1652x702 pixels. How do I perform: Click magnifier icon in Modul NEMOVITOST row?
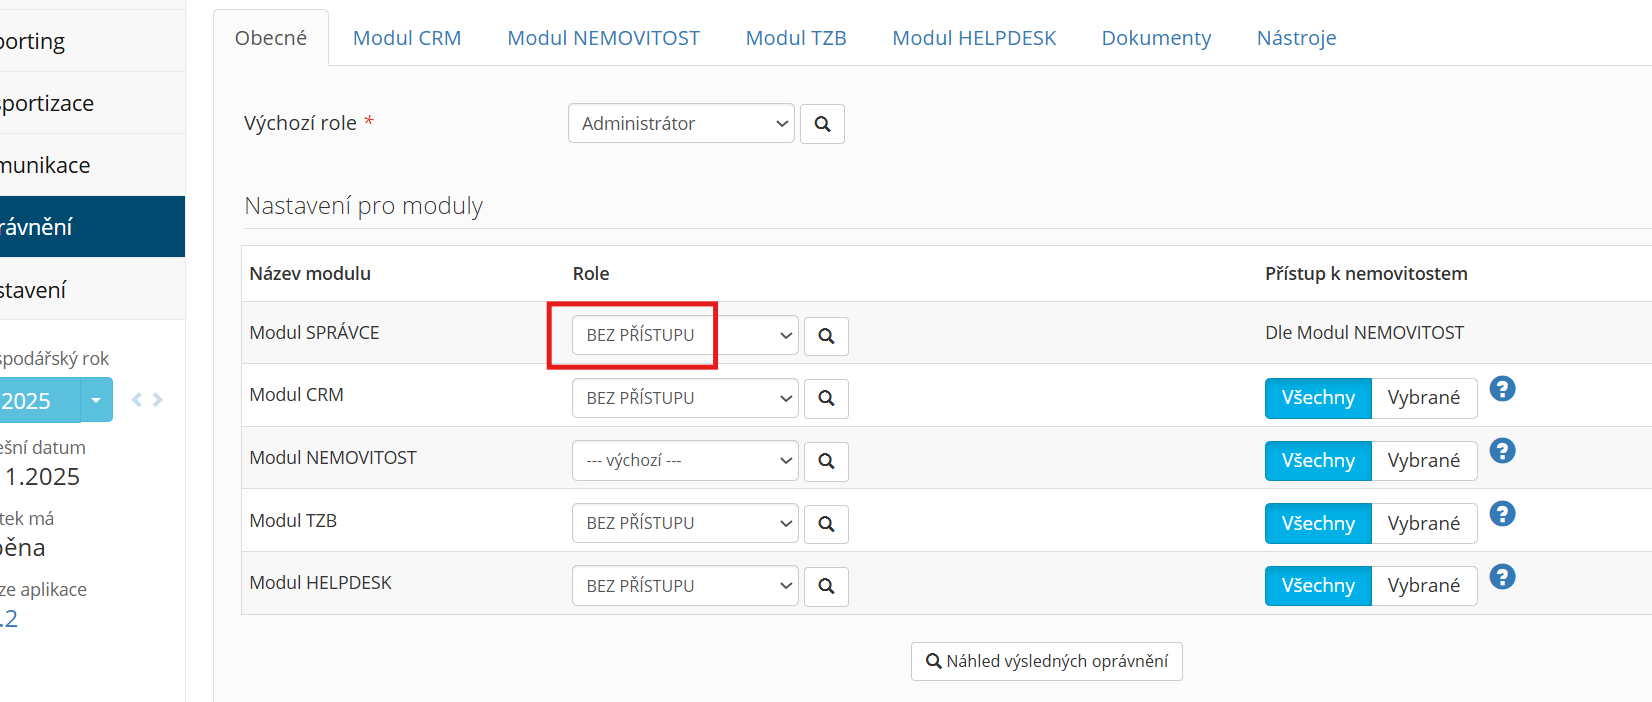click(x=826, y=461)
